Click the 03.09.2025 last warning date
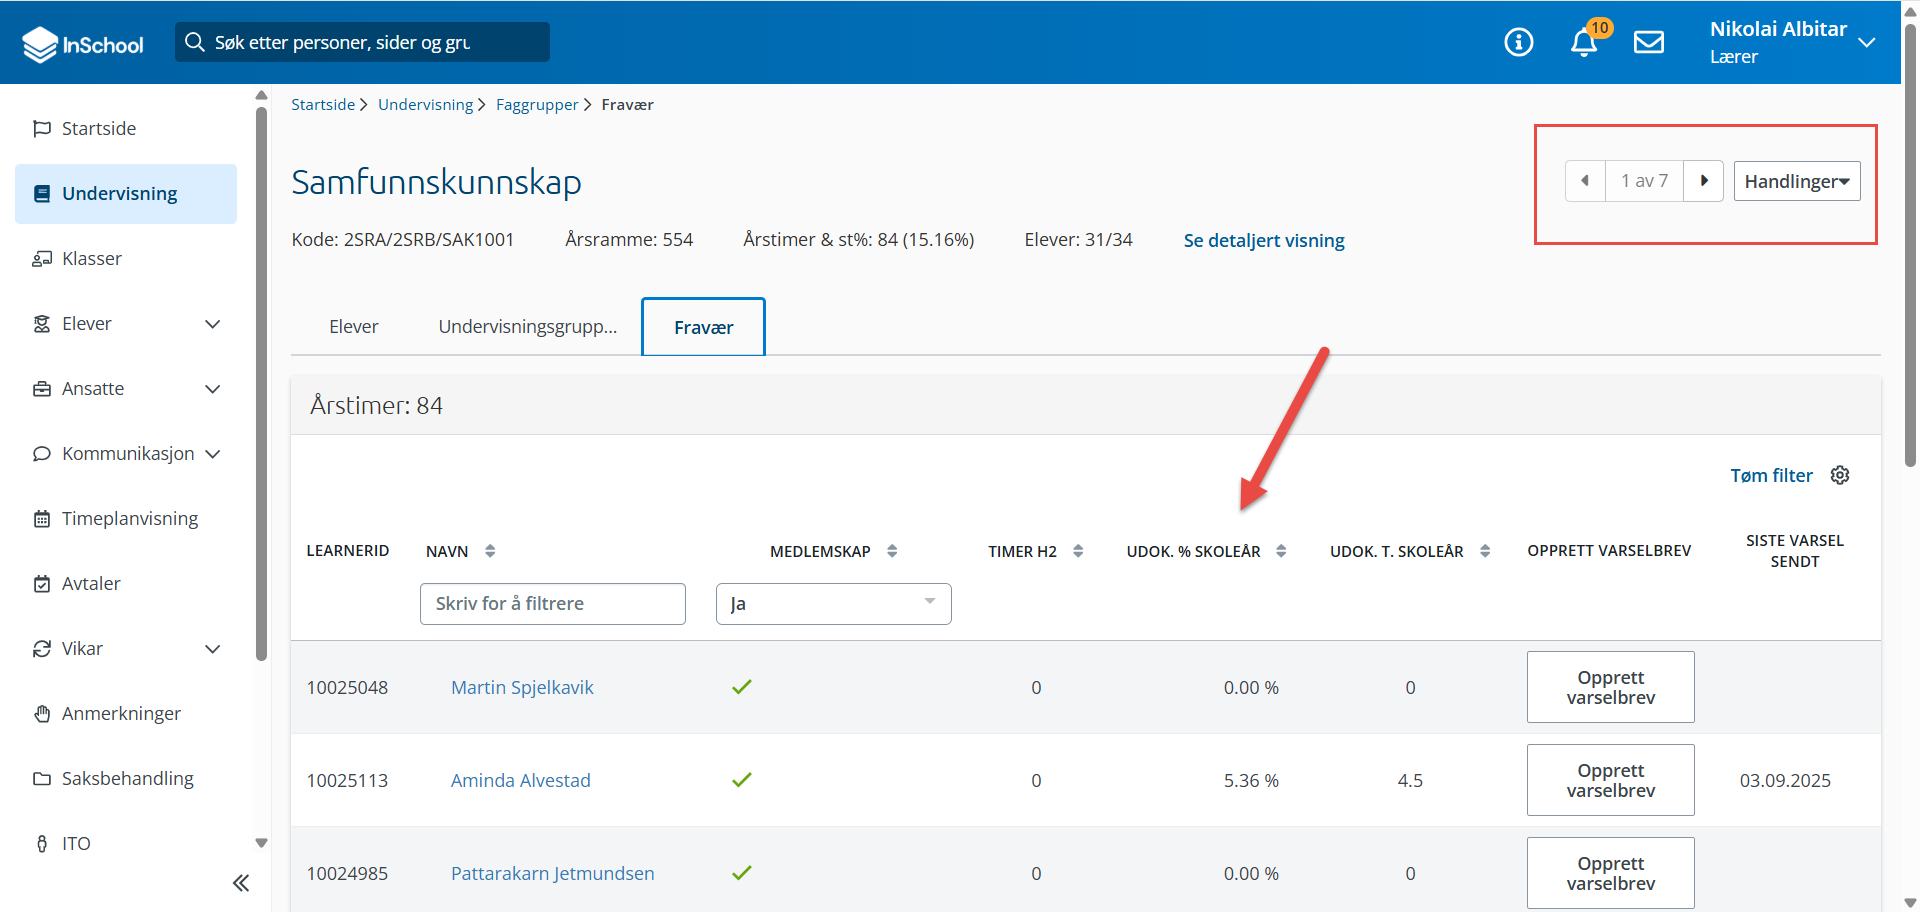 click(1785, 780)
